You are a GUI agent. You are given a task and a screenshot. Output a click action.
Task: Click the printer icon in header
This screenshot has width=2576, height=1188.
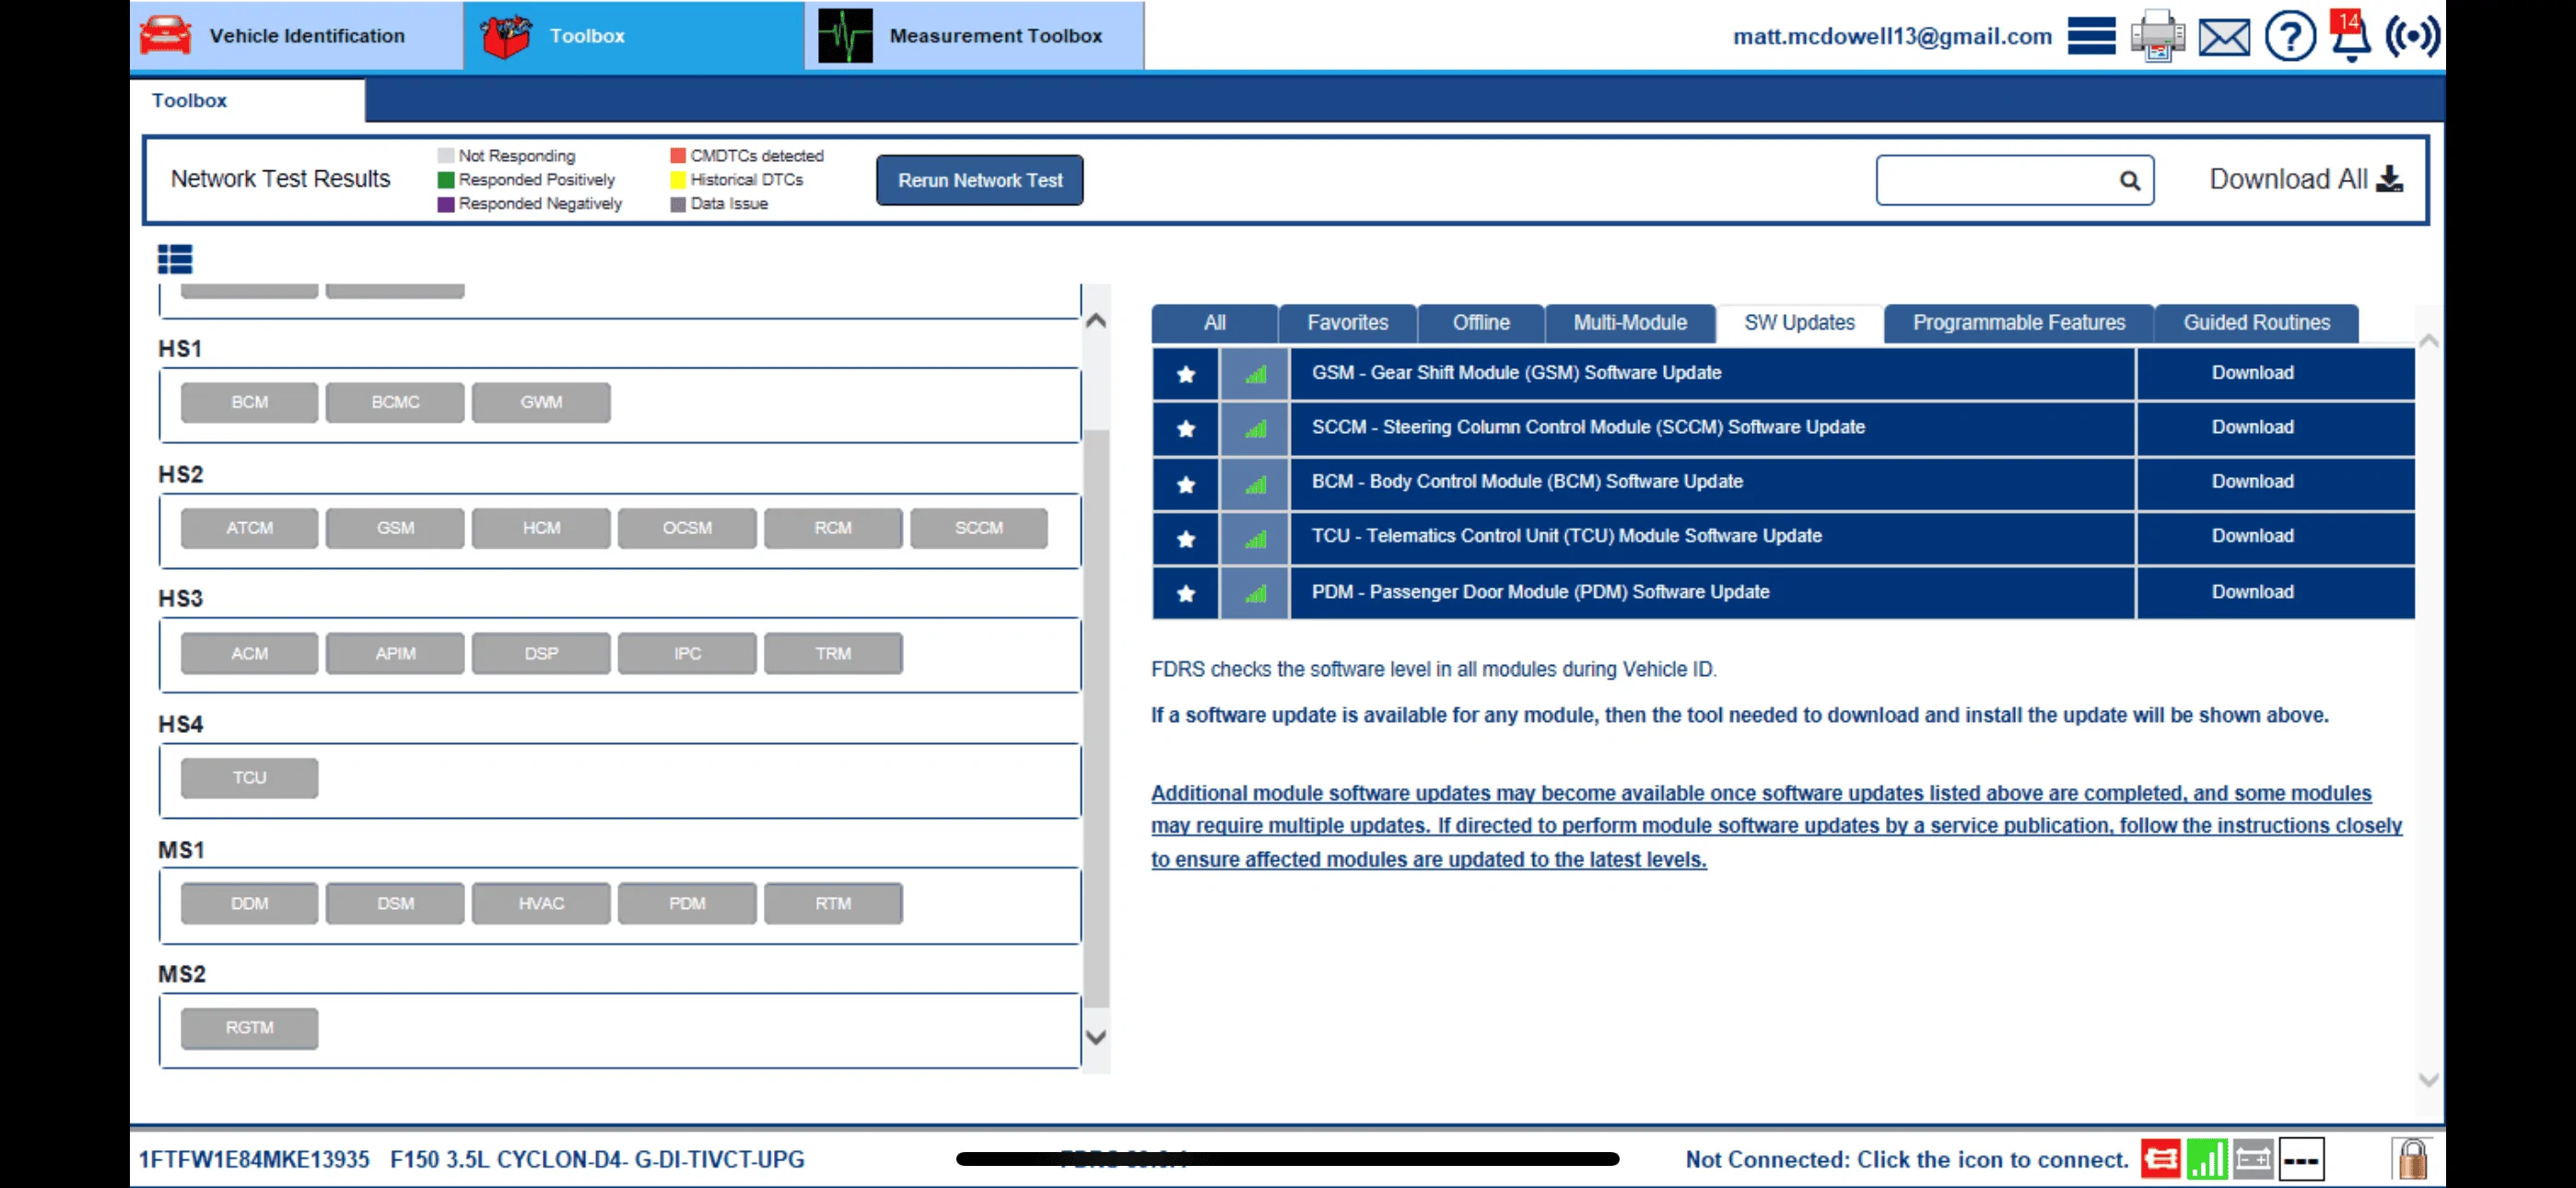[2157, 36]
